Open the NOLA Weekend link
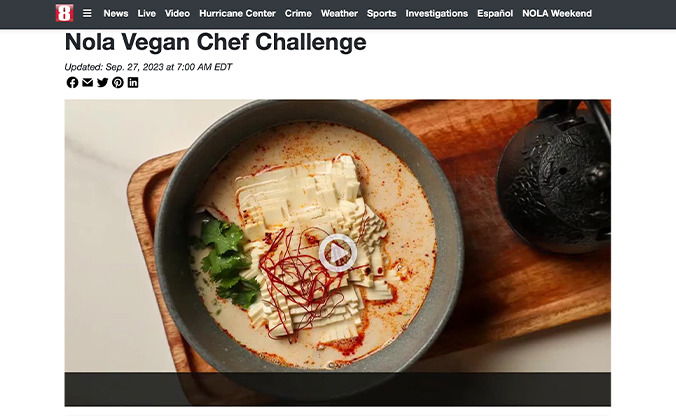The width and height of the screenshot is (676, 416). point(557,13)
